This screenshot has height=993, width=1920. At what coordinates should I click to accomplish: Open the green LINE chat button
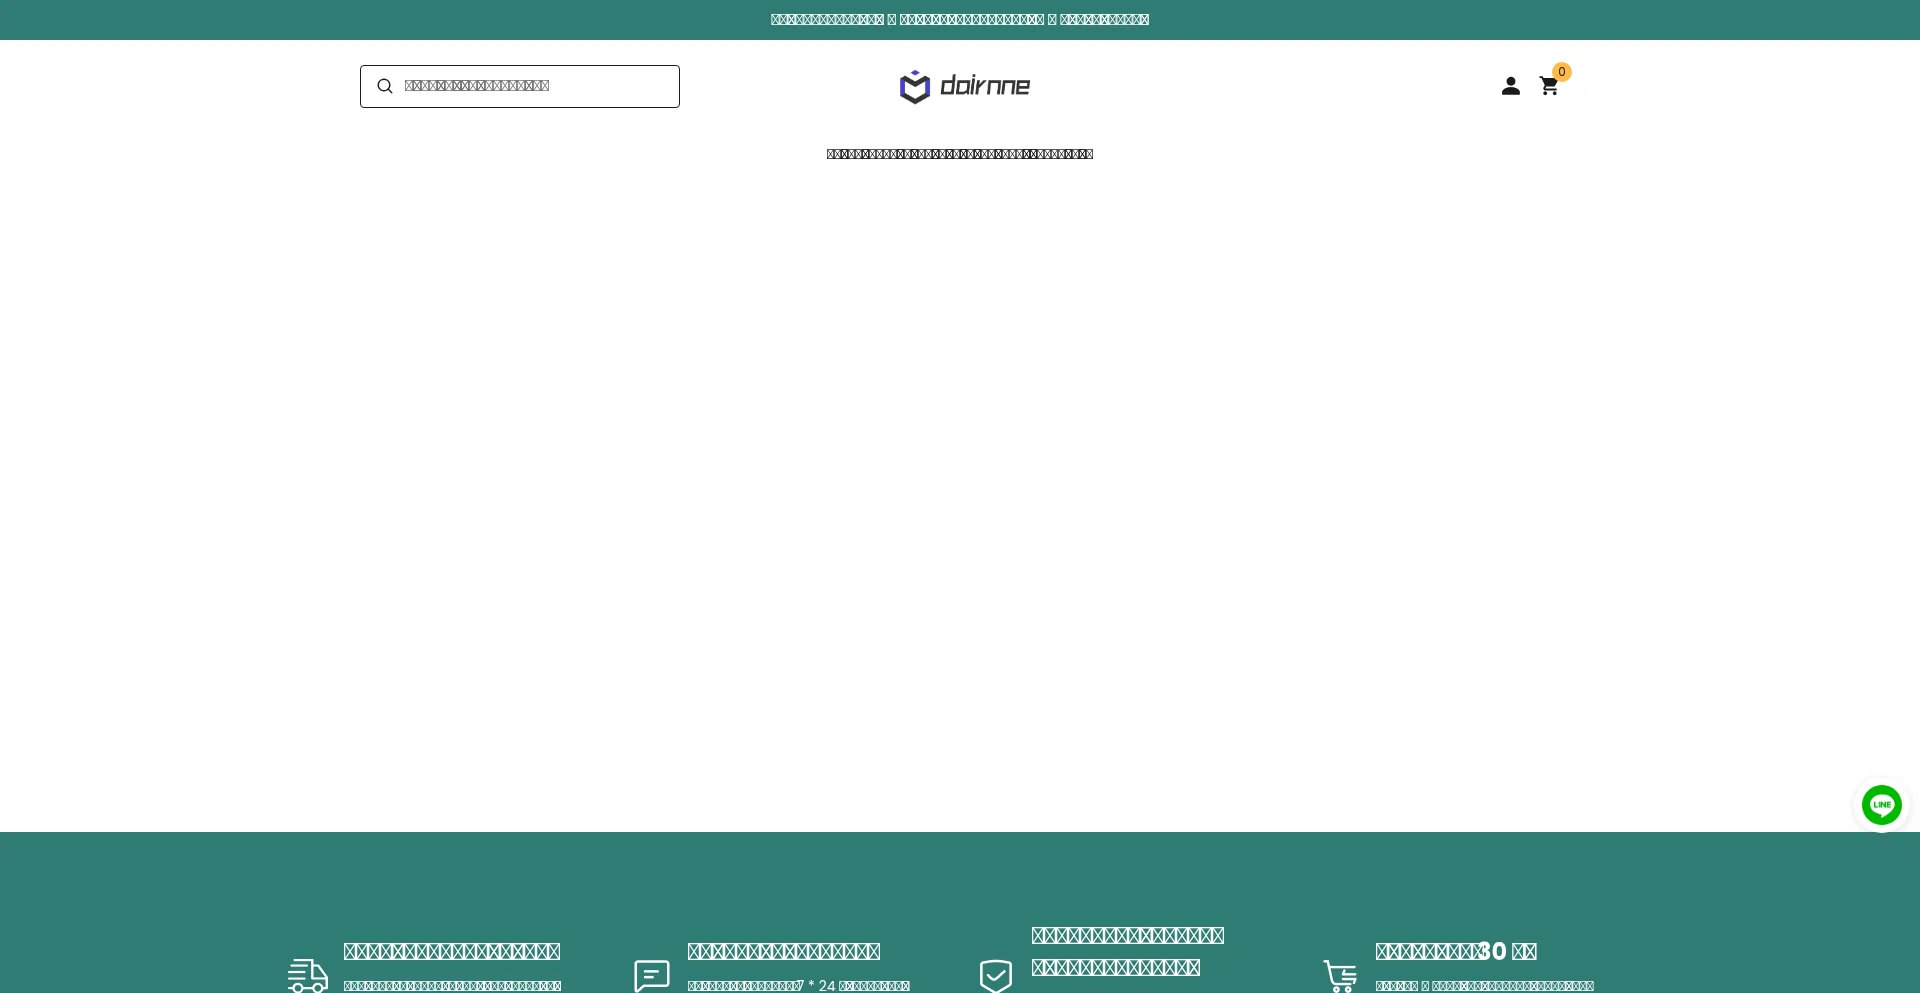pyautogui.click(x=1882, y=805)
